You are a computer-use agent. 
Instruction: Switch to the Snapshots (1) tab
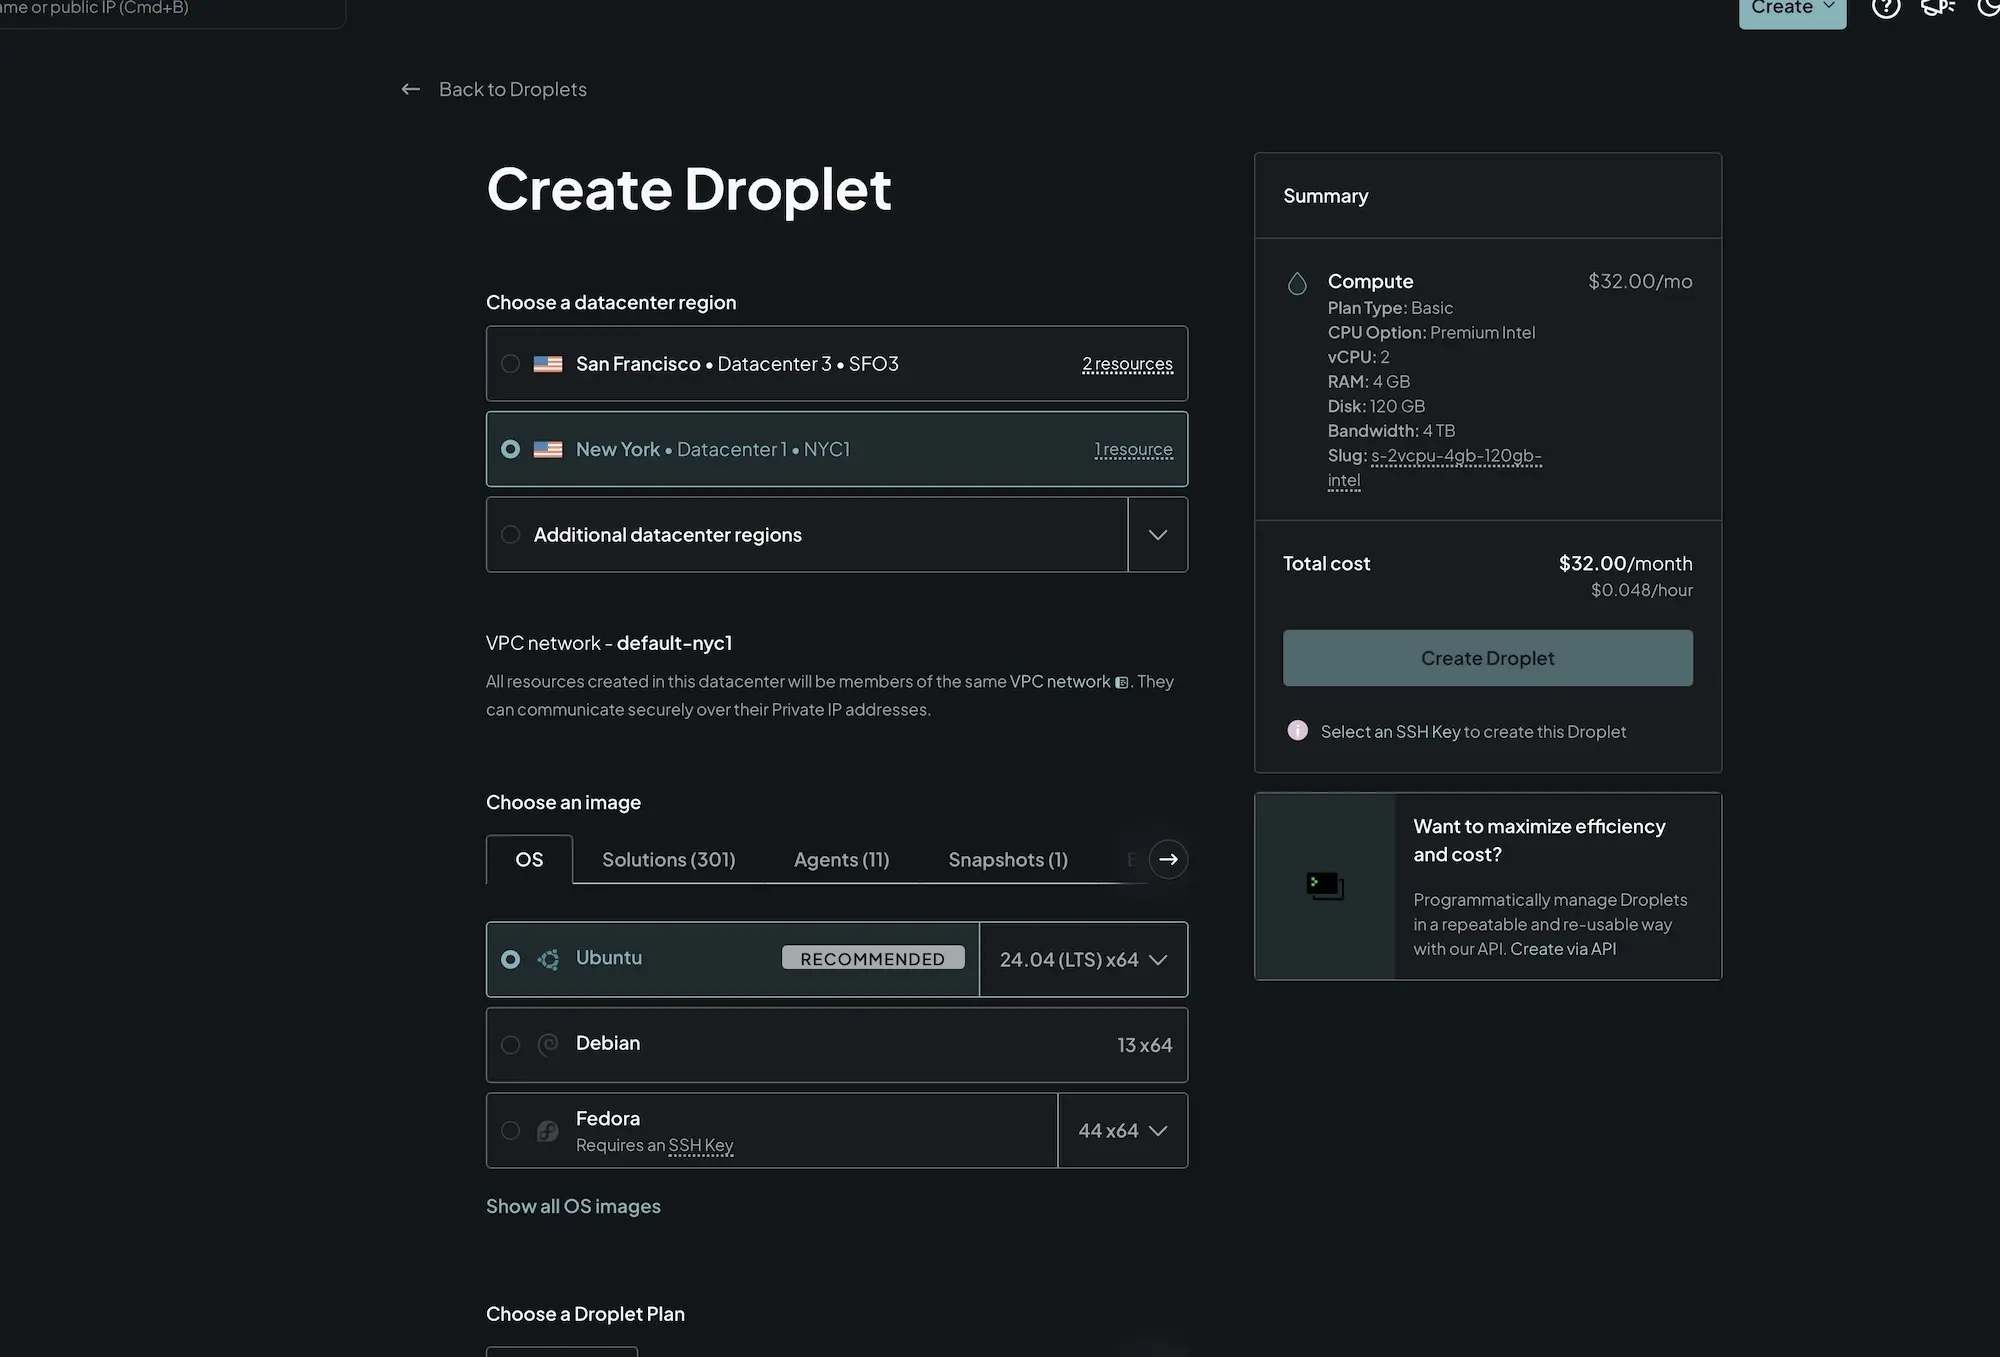(1008, 860)
